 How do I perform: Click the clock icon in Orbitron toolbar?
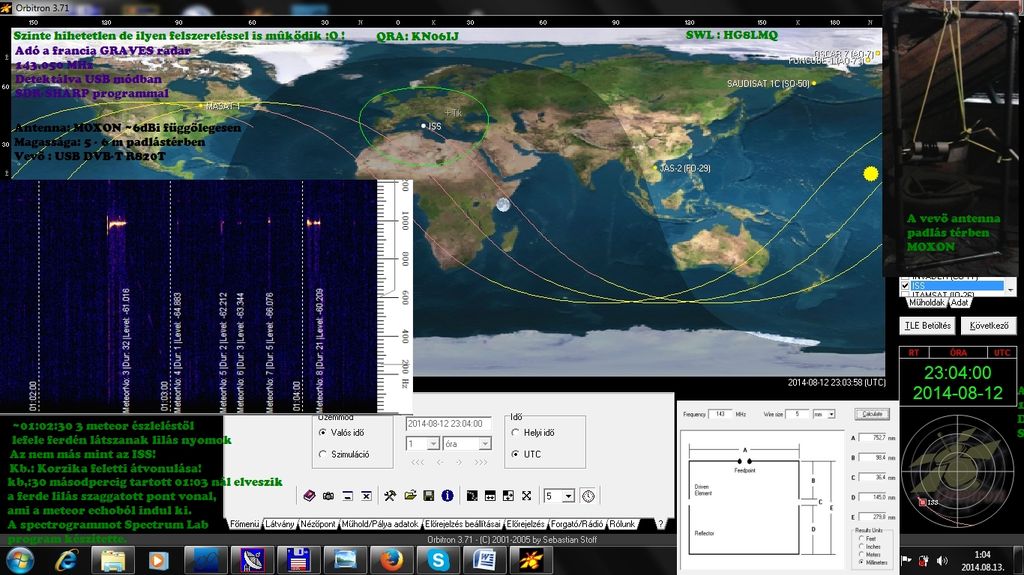pyautogui.click(x=588, y=496)
